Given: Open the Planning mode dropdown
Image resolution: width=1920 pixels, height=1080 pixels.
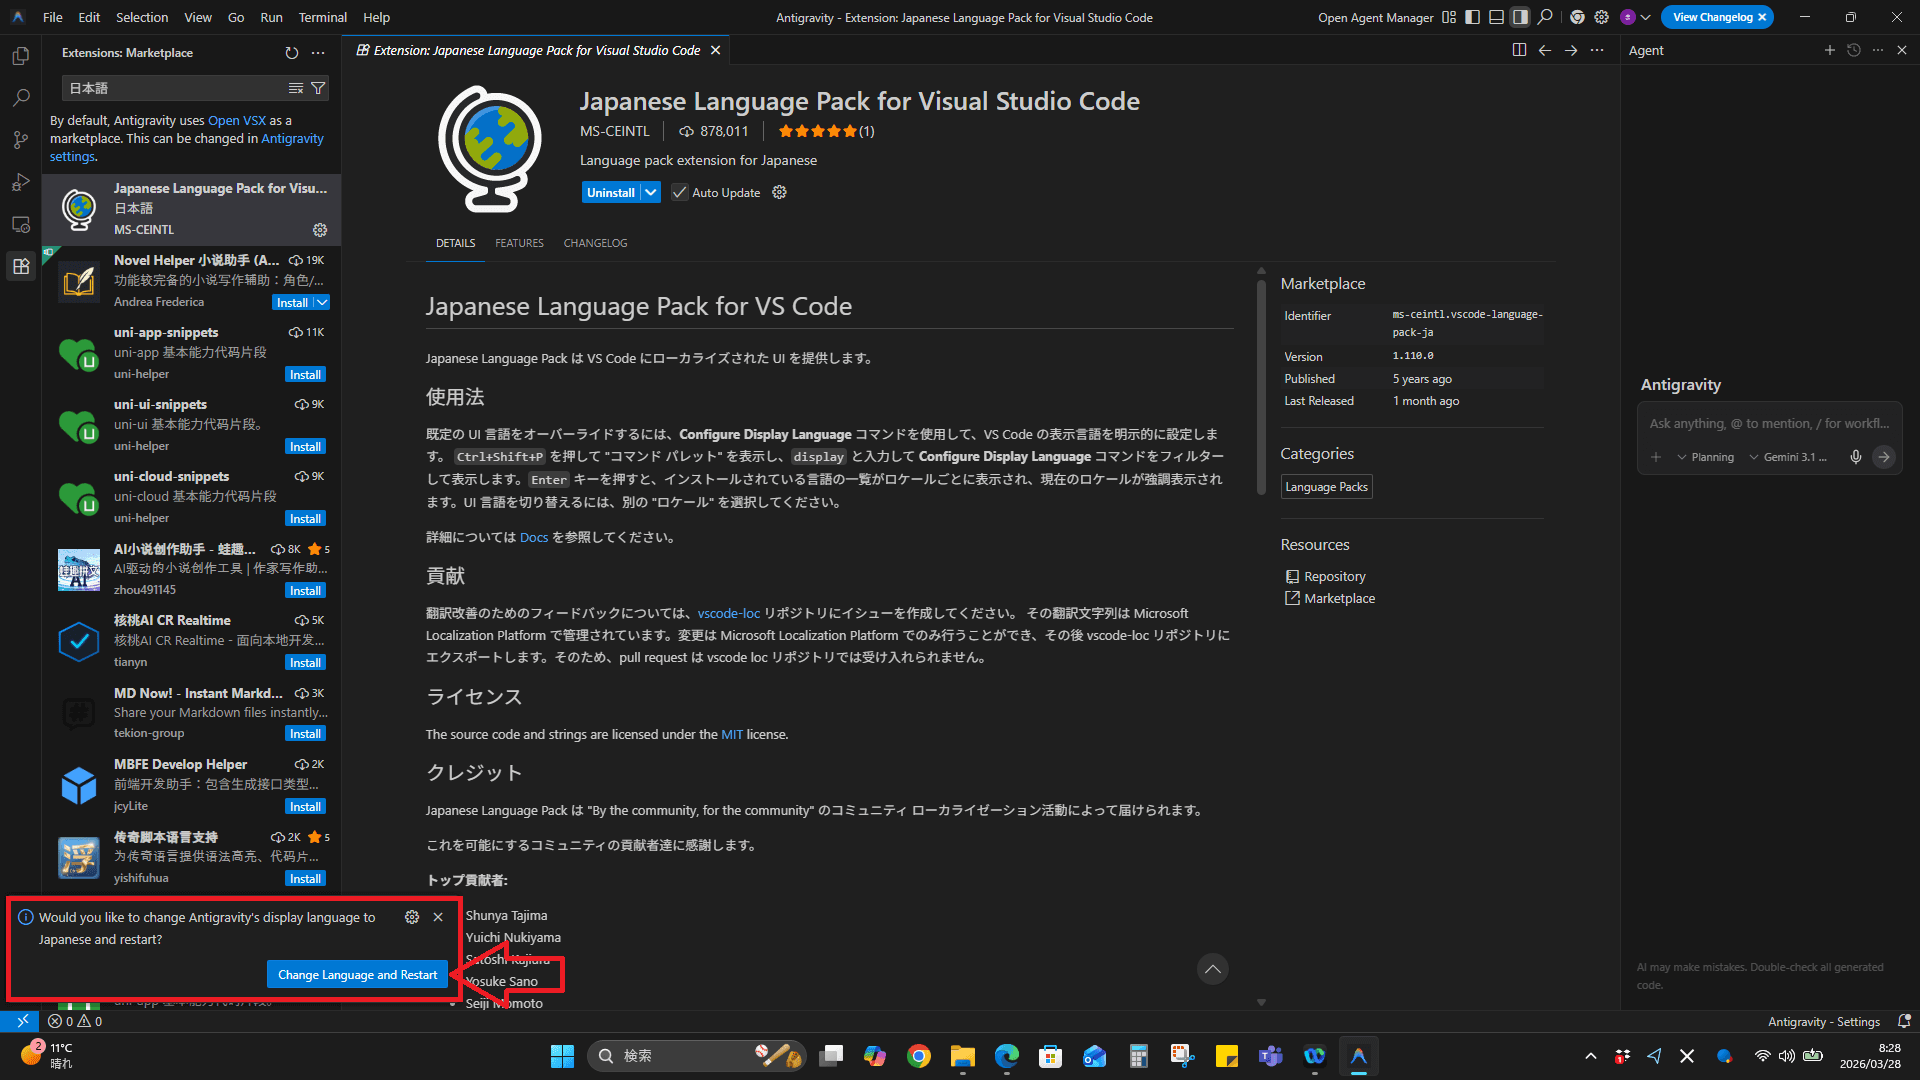Looking at the screenshot, I should 1707,457.
